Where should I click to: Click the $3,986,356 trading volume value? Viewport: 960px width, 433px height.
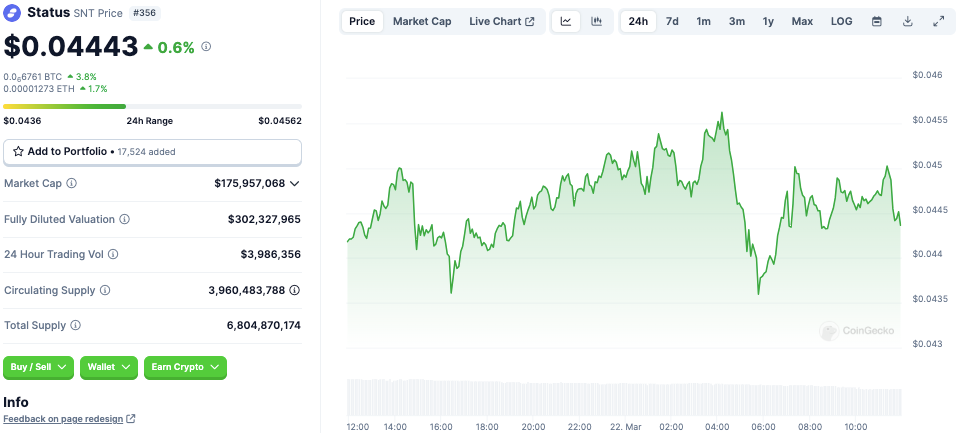[271, 254]
